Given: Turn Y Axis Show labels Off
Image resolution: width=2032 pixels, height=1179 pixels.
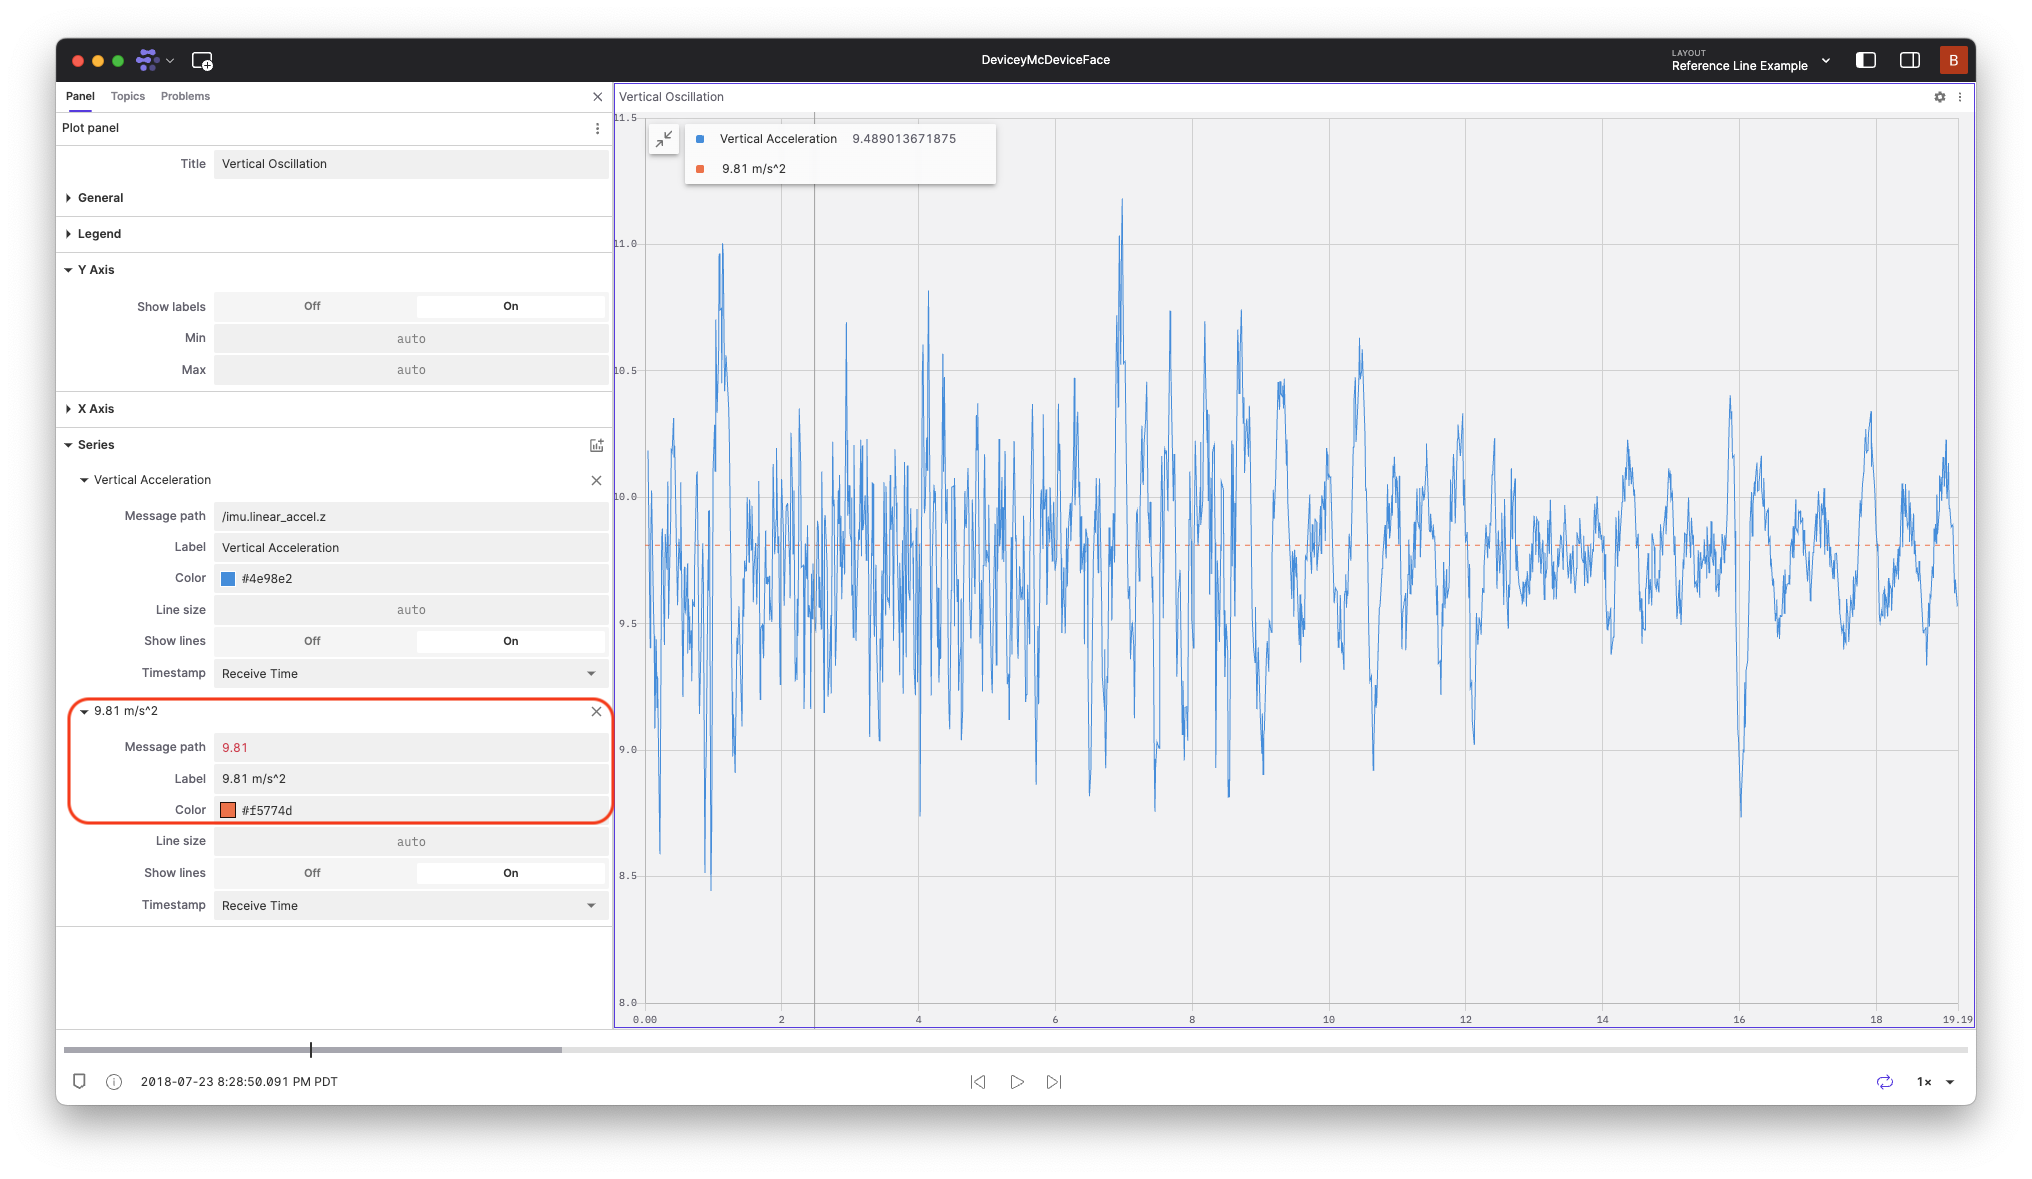Looking at the screenshot, I should click(313, 306).
